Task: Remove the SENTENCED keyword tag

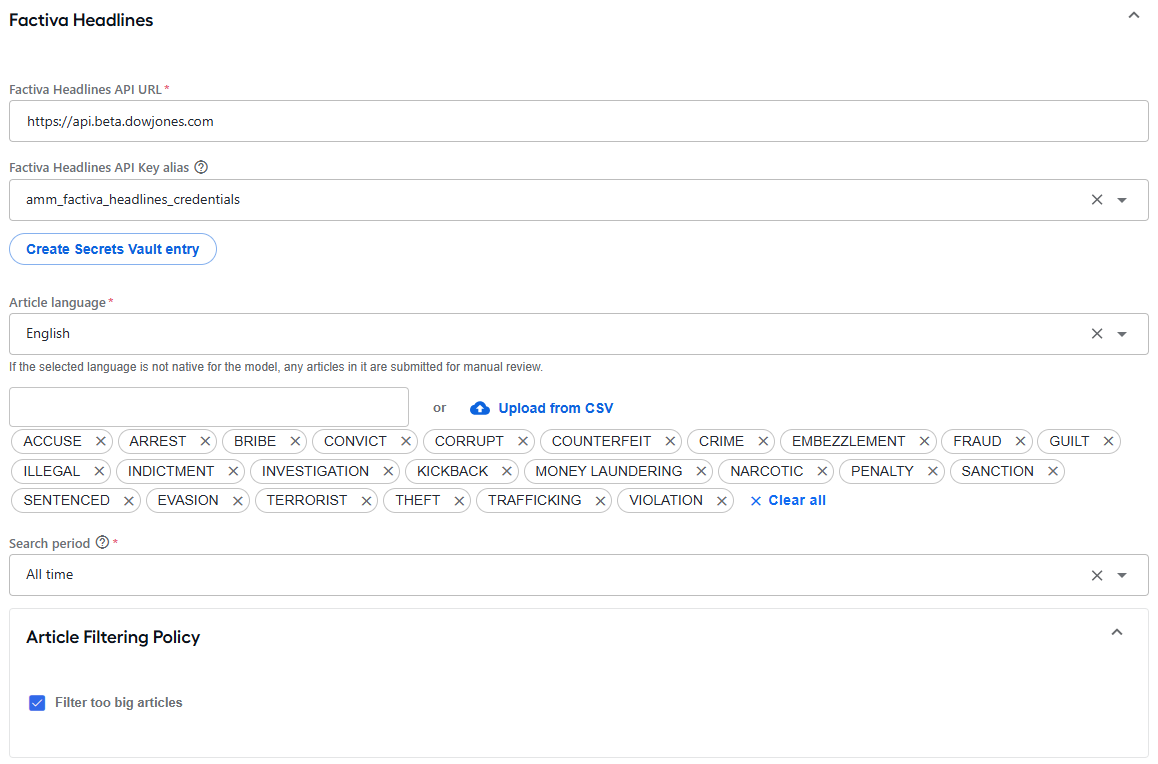Action: click(129, 500)
